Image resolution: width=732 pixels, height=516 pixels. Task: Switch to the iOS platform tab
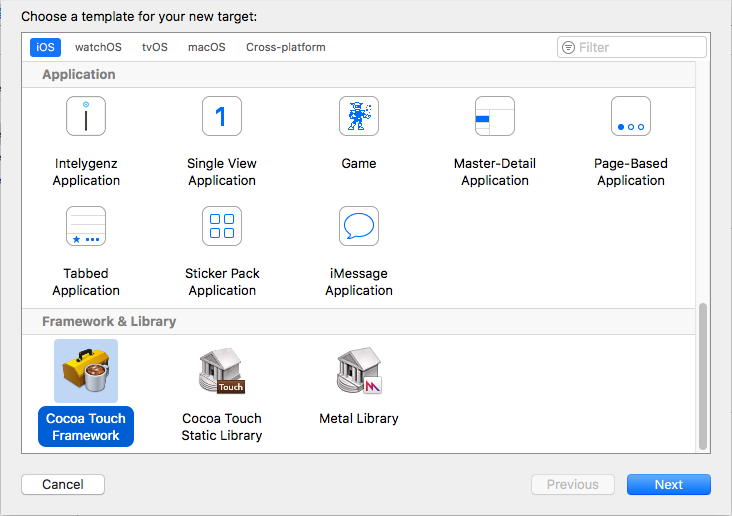pos(45,47)
